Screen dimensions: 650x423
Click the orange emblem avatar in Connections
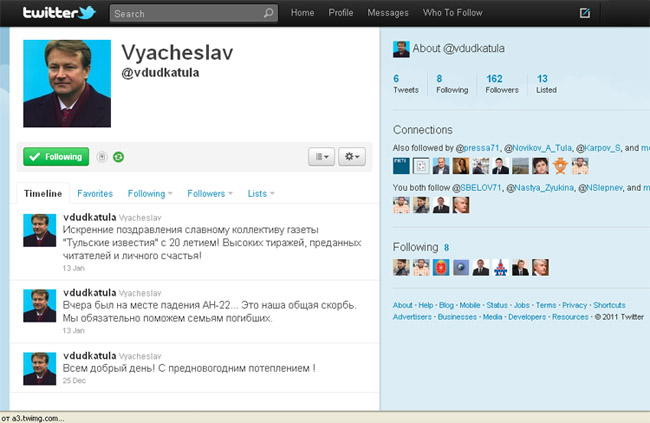[560, 166]
